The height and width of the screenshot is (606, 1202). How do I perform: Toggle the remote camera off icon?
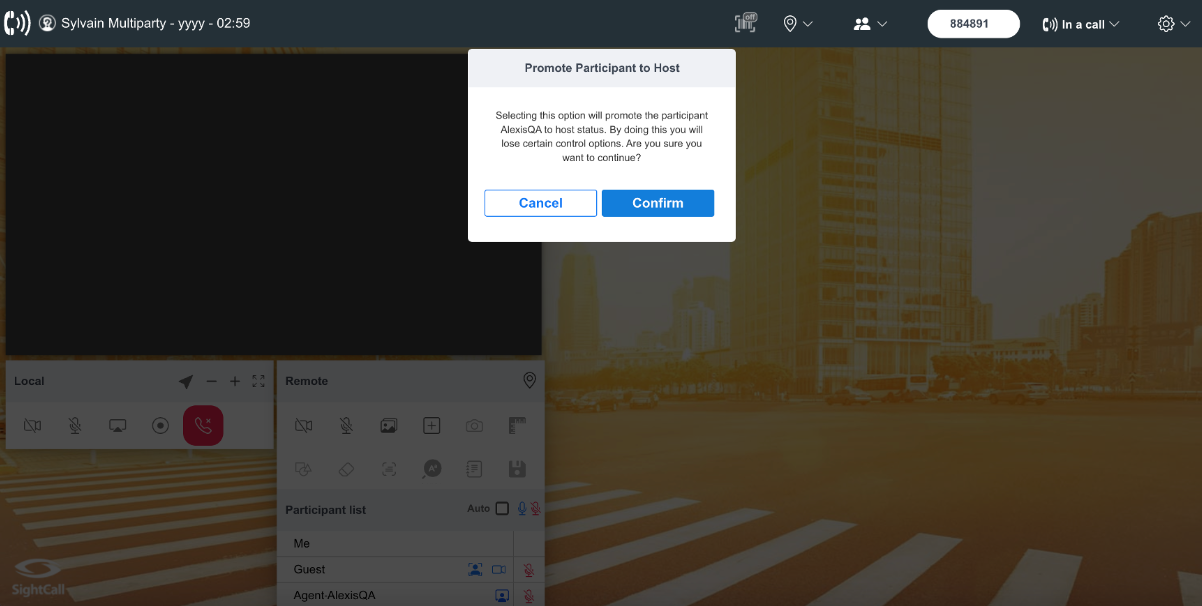coord(304,426)
